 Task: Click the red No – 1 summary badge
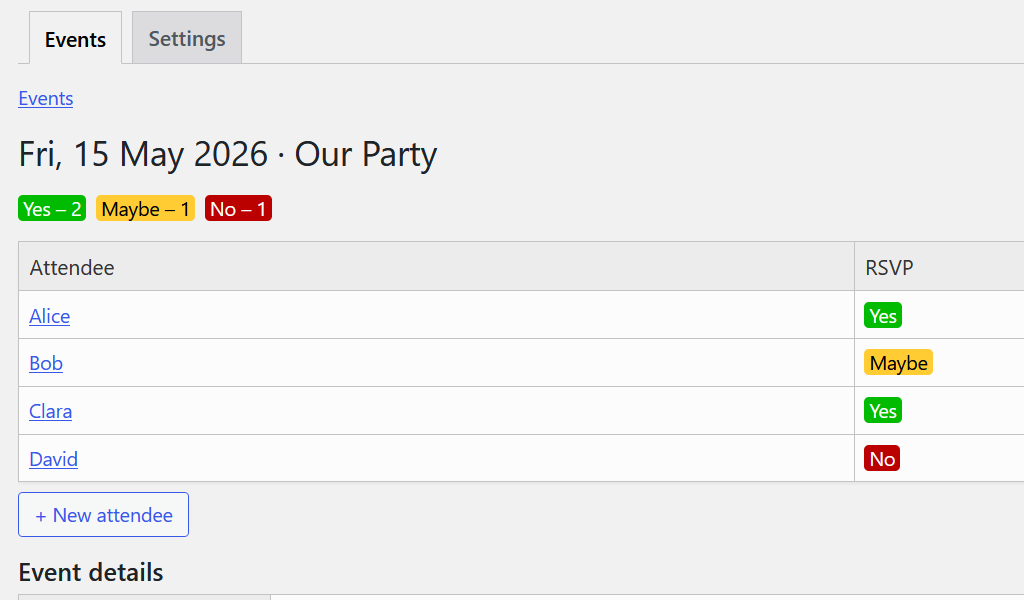(x=237, y=208)
